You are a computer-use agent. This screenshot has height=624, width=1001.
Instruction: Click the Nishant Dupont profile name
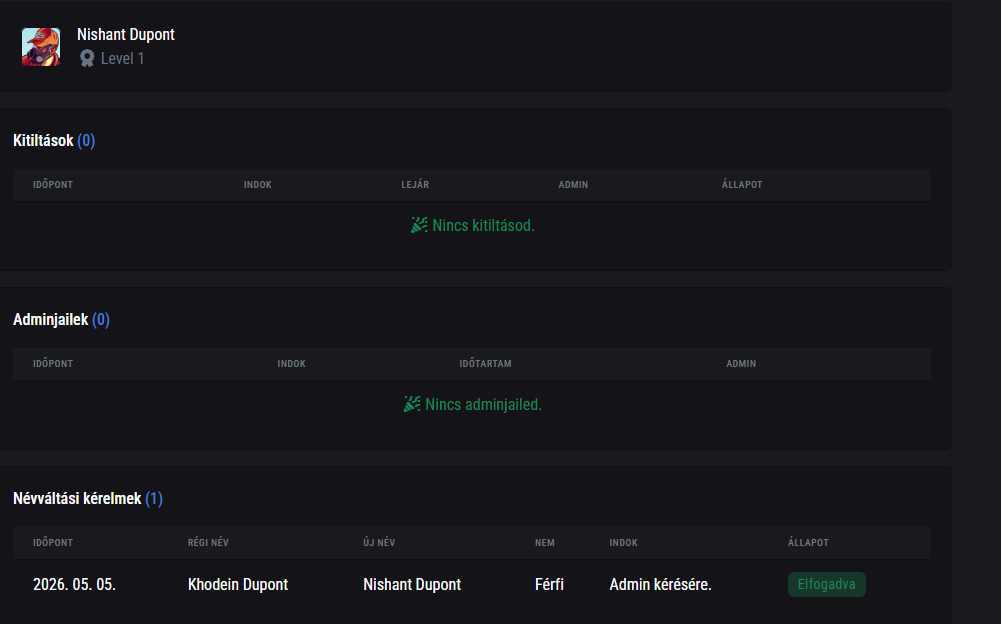tap(126, 34)
